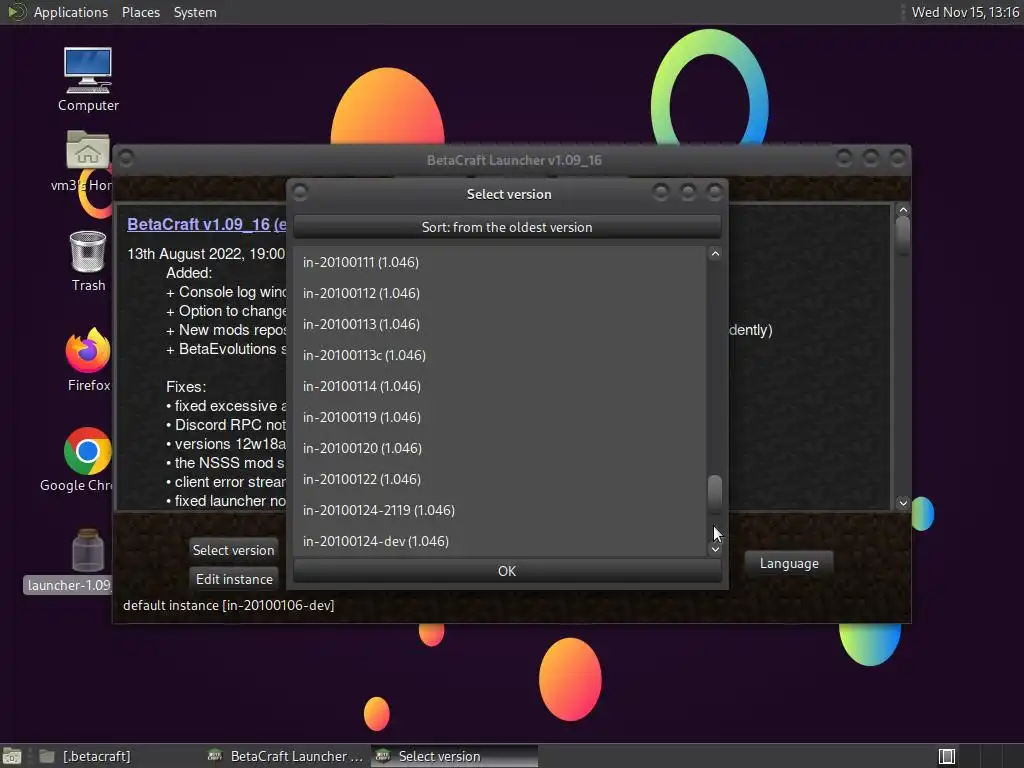Click changelog scrollbar up arrow in launcher
Viewport: 1024px width, 768px height.
click(903, 210)
